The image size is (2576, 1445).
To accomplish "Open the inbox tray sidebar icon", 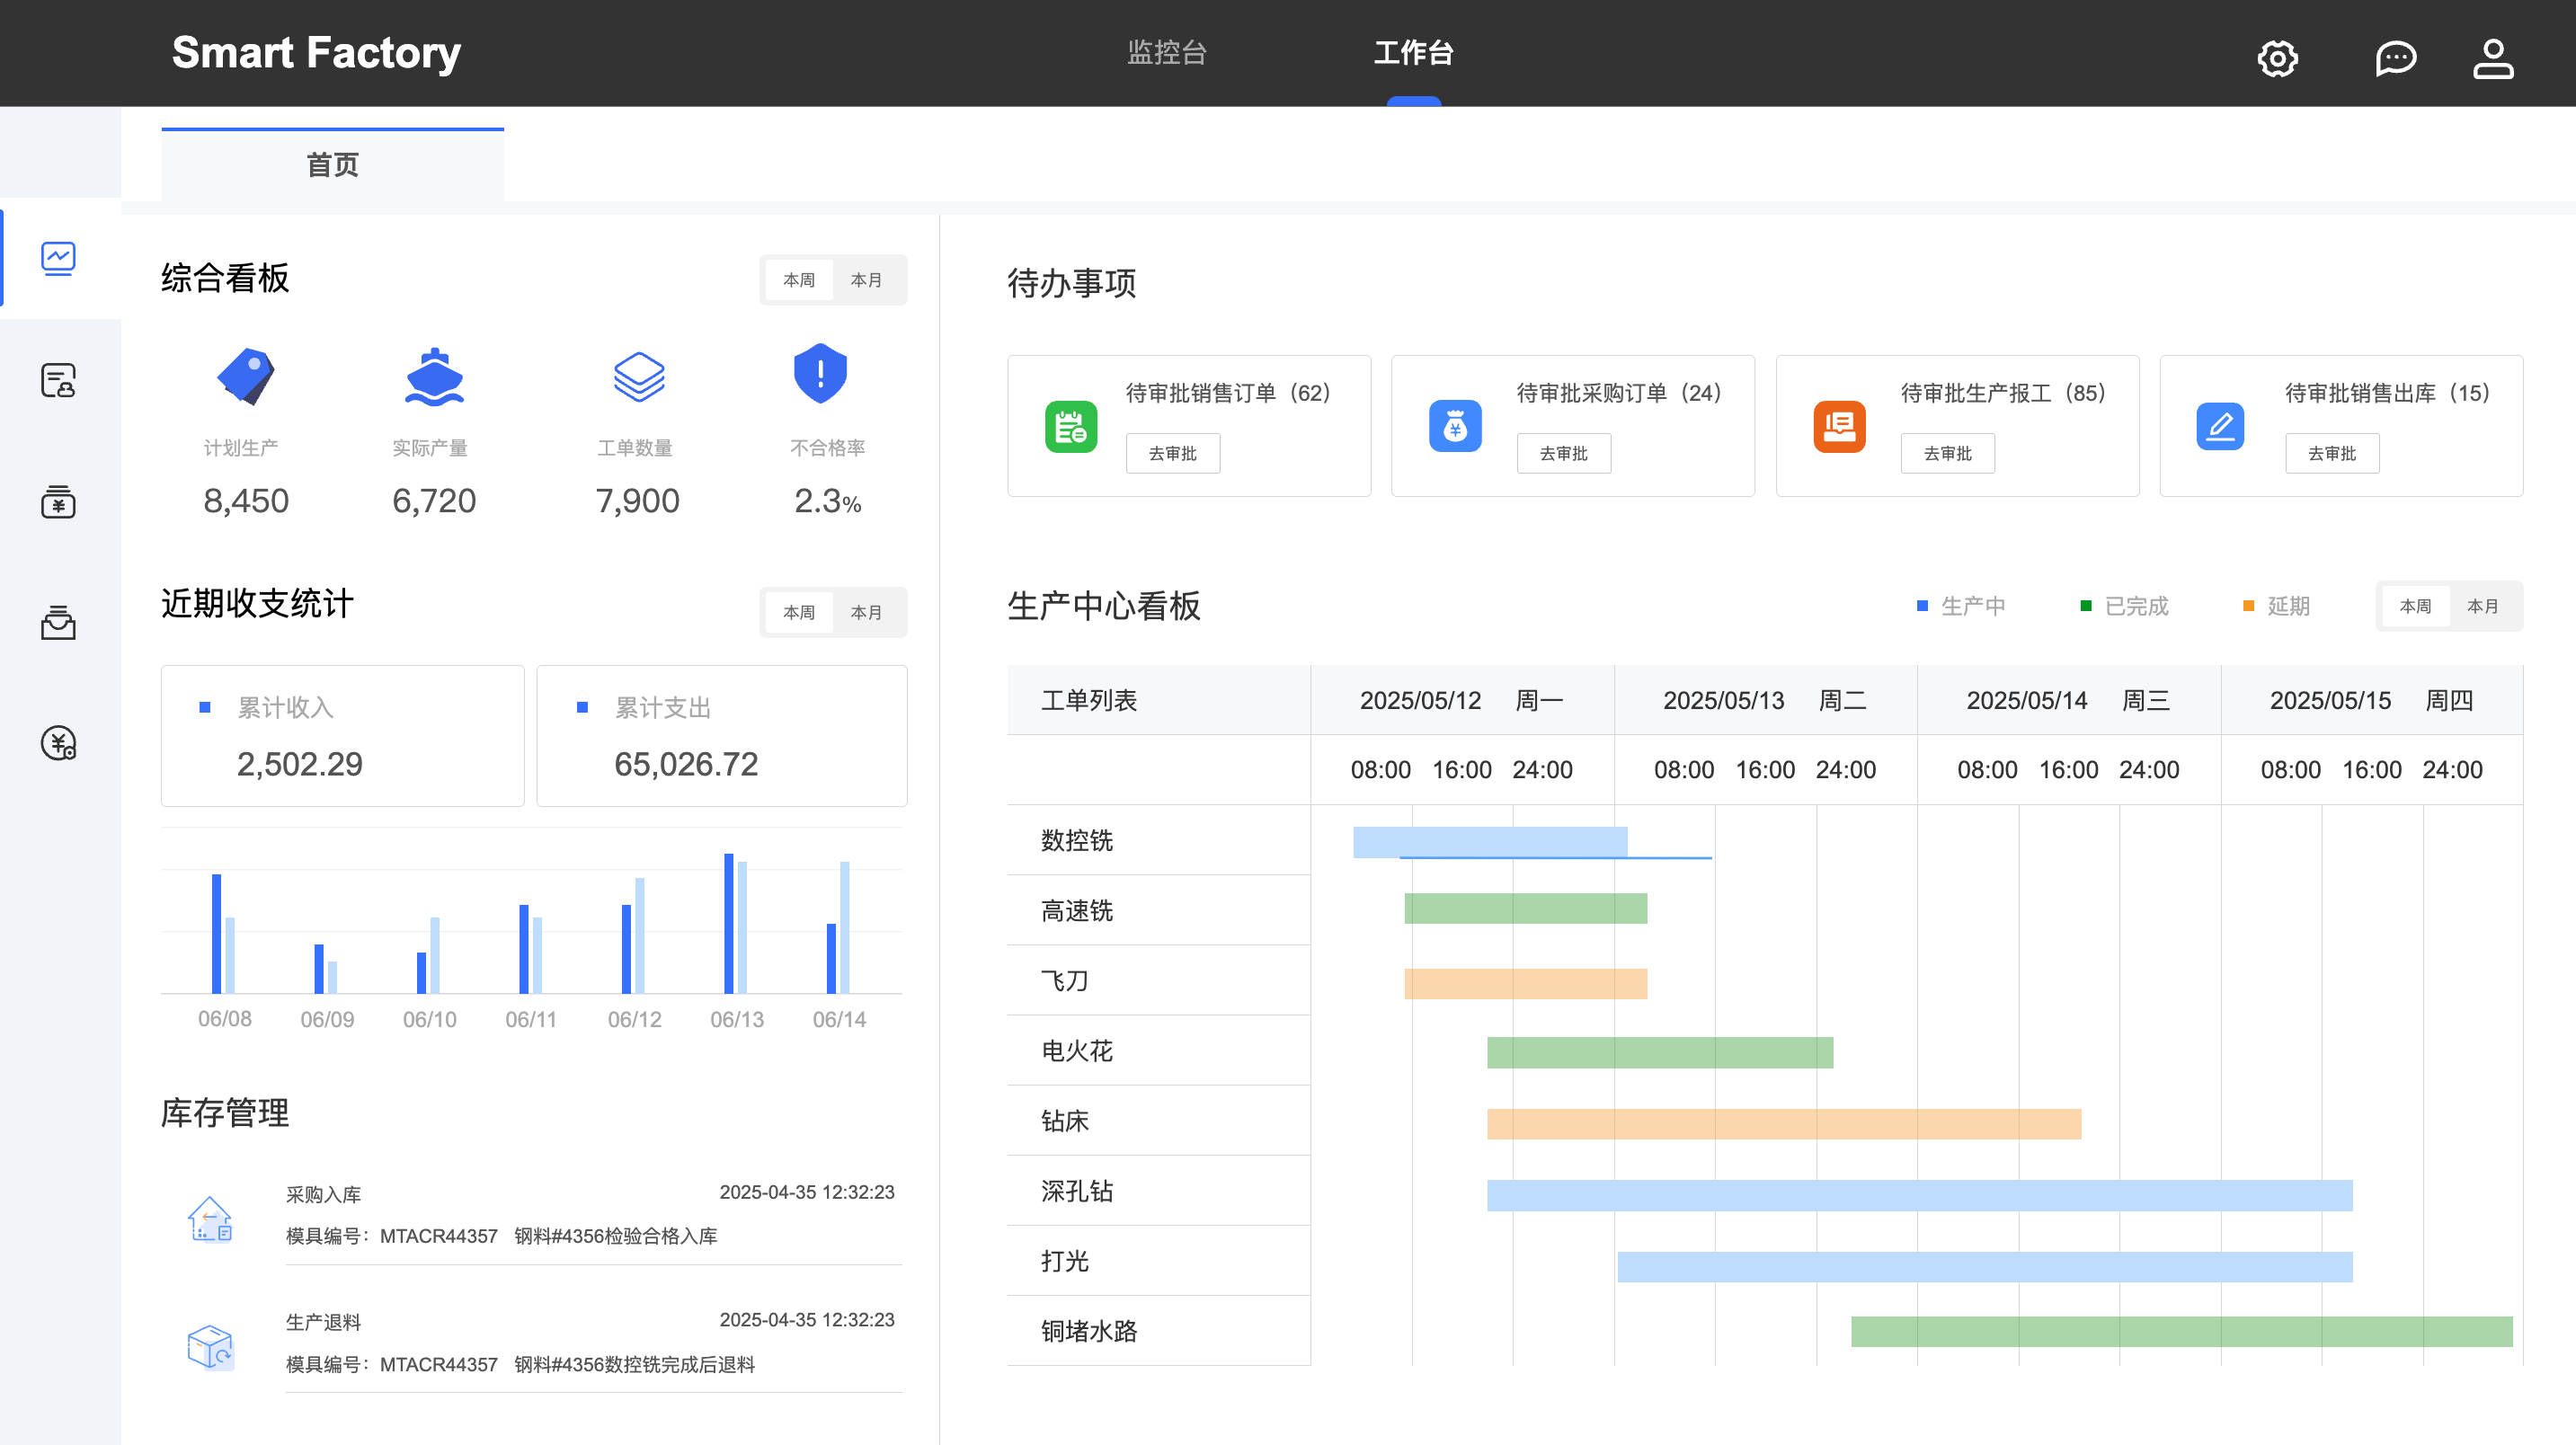I will tap(58, 622).
